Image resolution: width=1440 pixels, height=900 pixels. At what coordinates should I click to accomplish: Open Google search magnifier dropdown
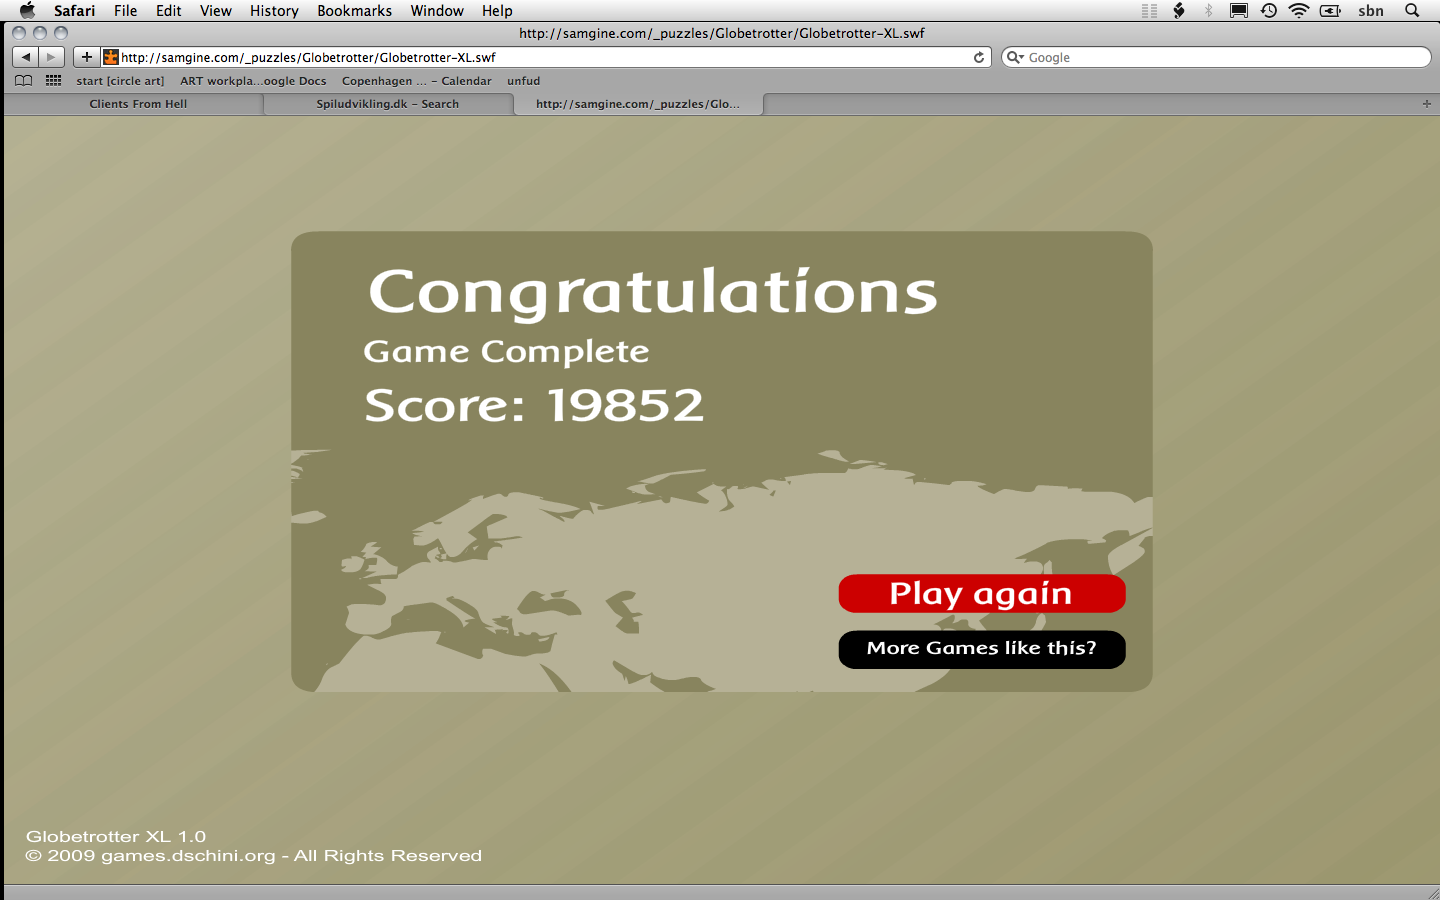[x=1015, y=57]
